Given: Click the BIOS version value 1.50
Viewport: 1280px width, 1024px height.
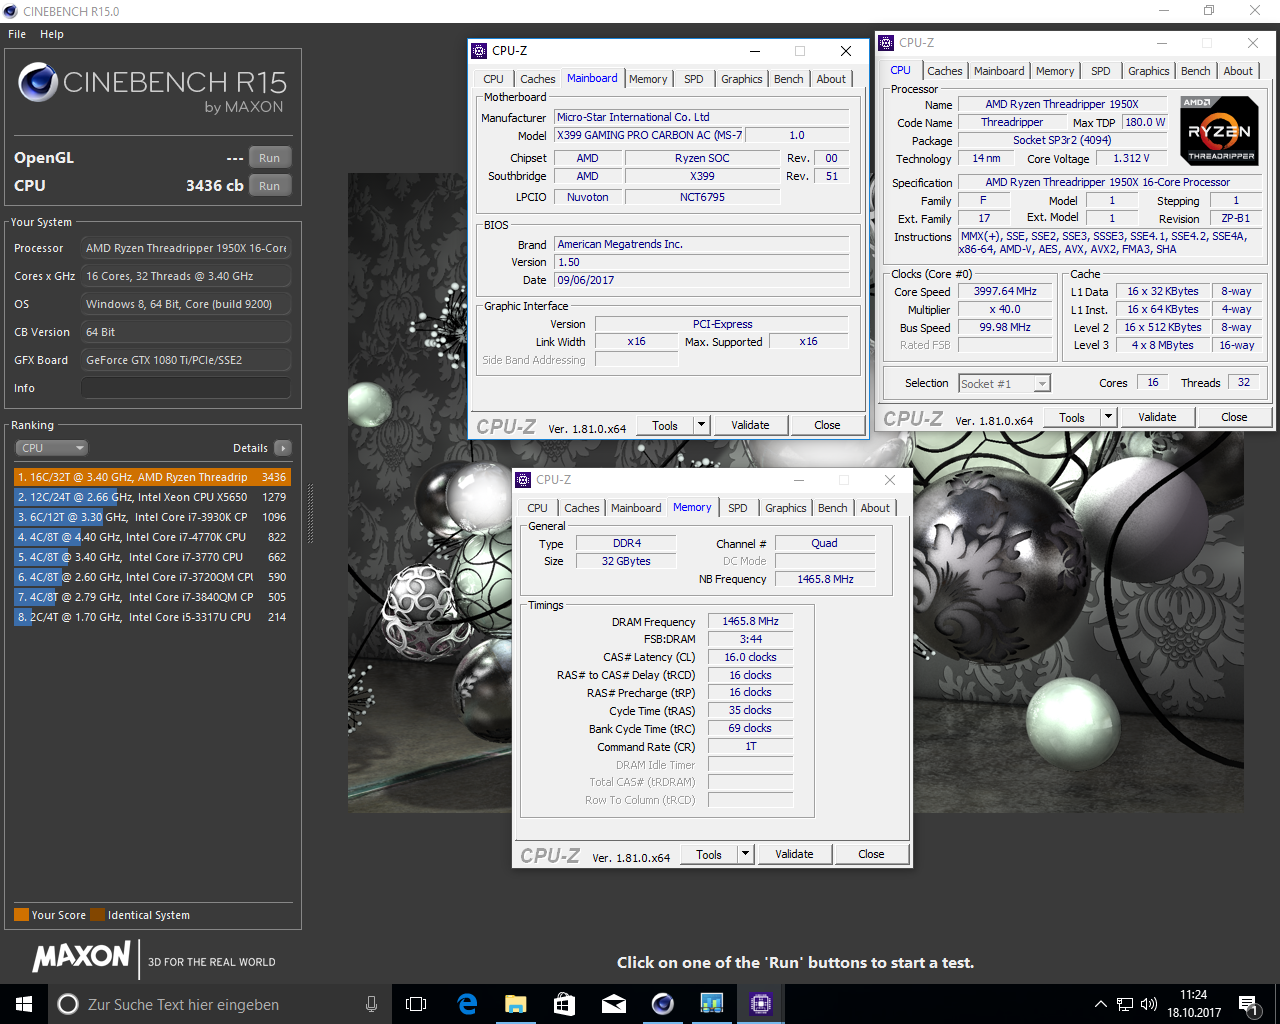Looking at the screenshot, I should (x=702, y=262).
